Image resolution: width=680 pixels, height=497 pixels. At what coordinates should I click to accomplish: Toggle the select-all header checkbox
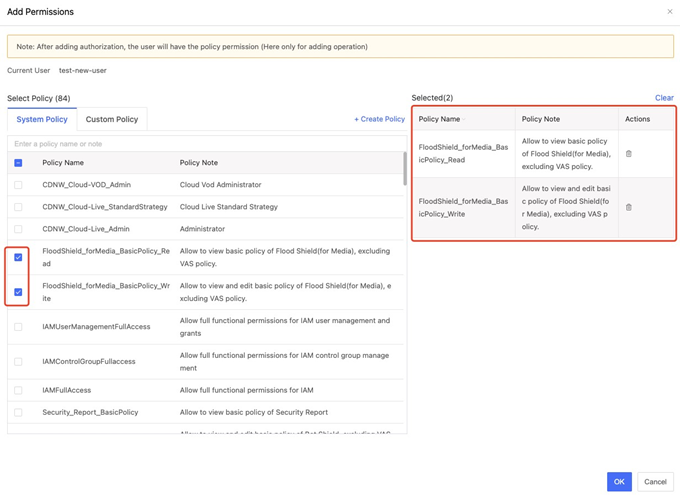pyautogui.click(x=18, y=163)
